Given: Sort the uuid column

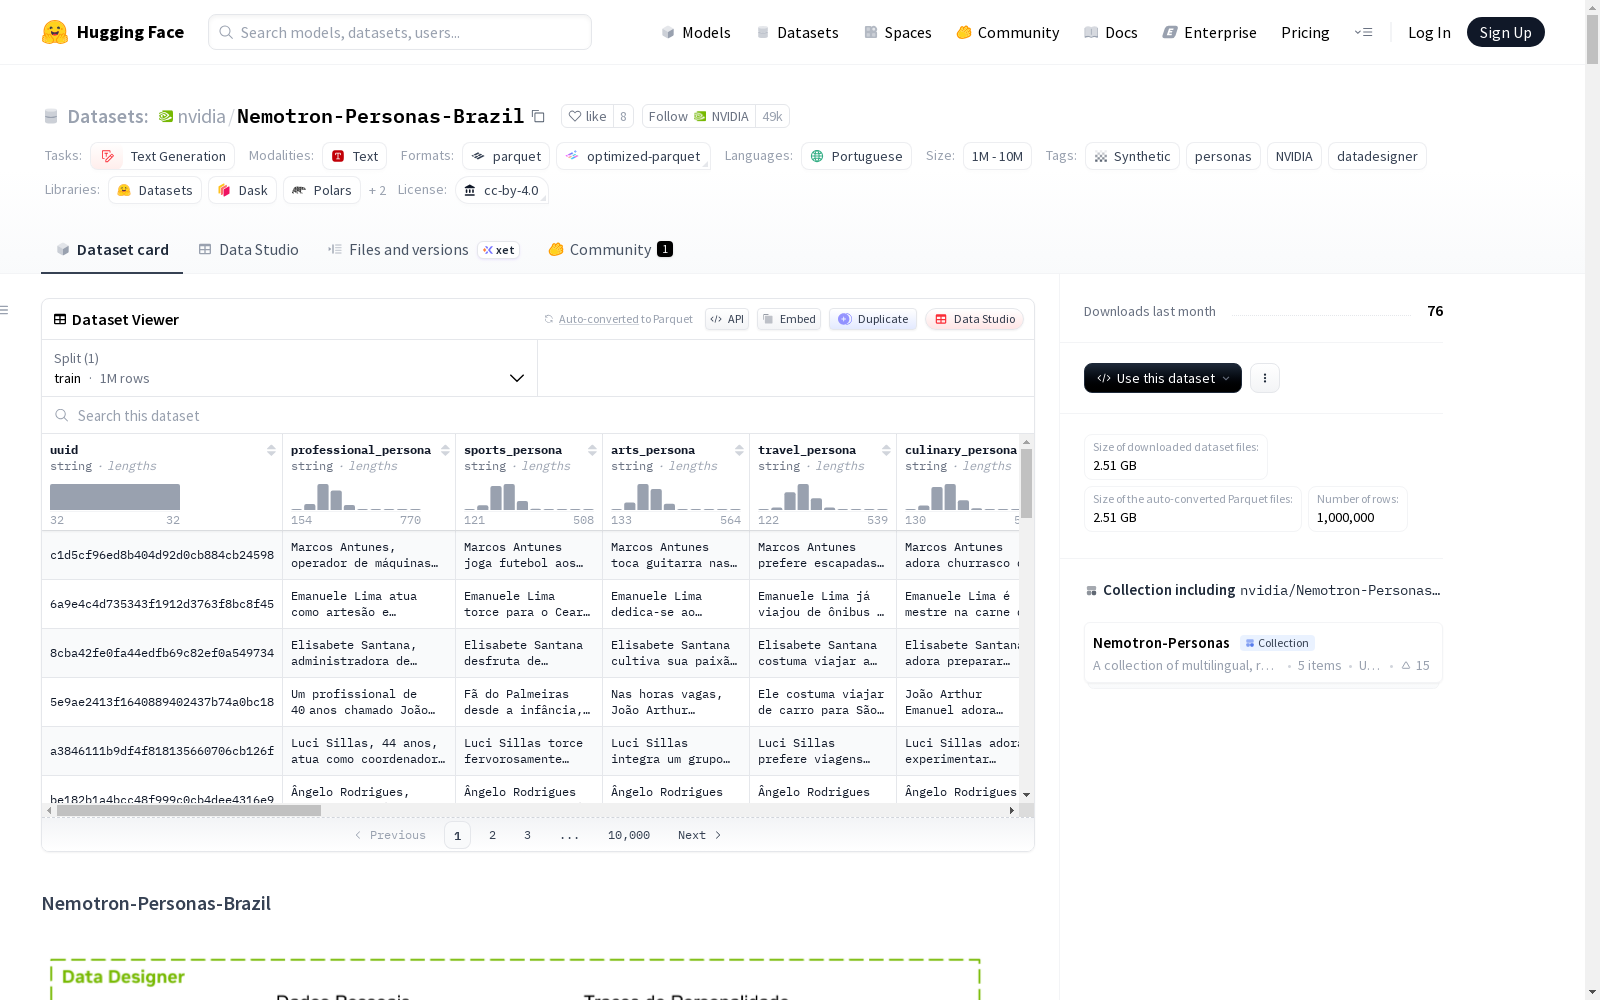Looking at the screenshot, I should [x=271, y=450].
